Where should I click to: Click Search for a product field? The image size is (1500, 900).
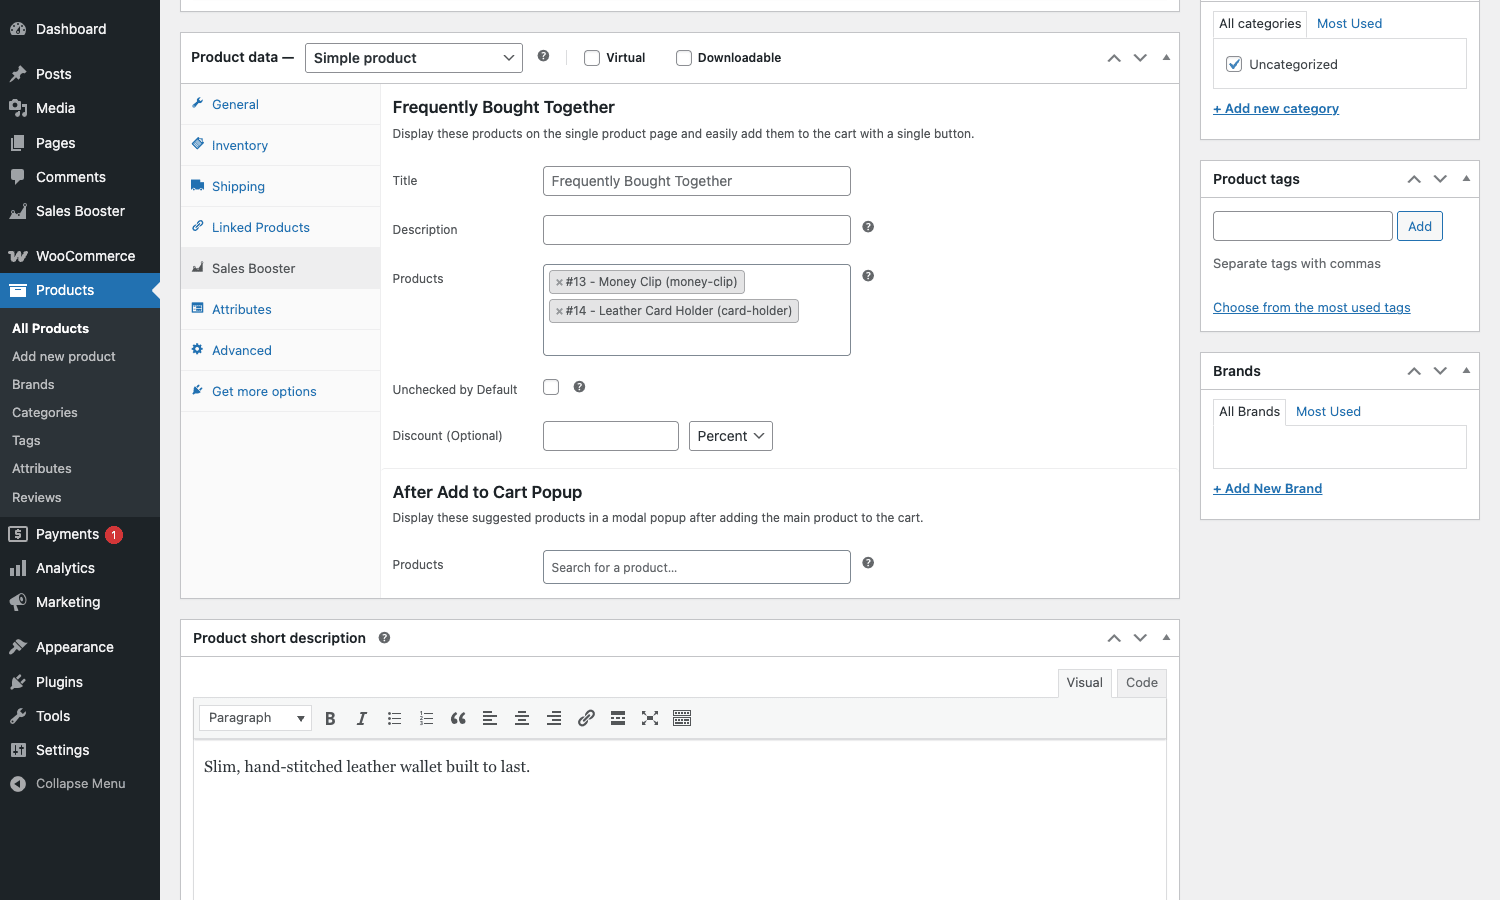(x=696, y=567)
